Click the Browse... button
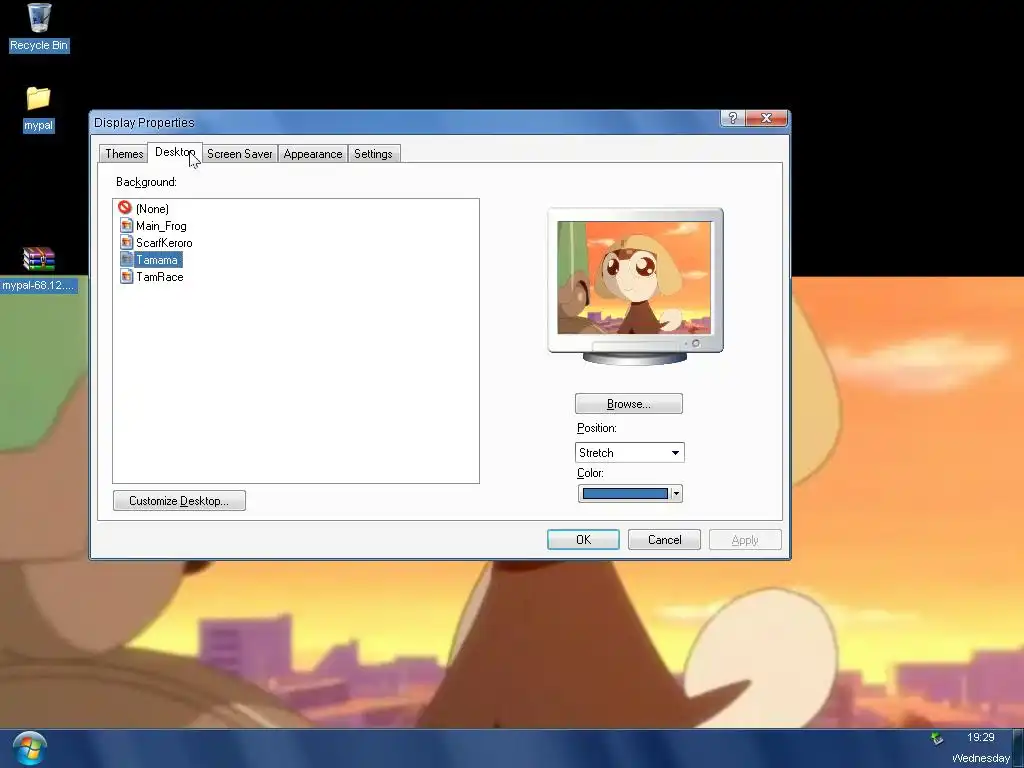The height and width of the screenshot is (768, 1024). click(x=628, y=404)
